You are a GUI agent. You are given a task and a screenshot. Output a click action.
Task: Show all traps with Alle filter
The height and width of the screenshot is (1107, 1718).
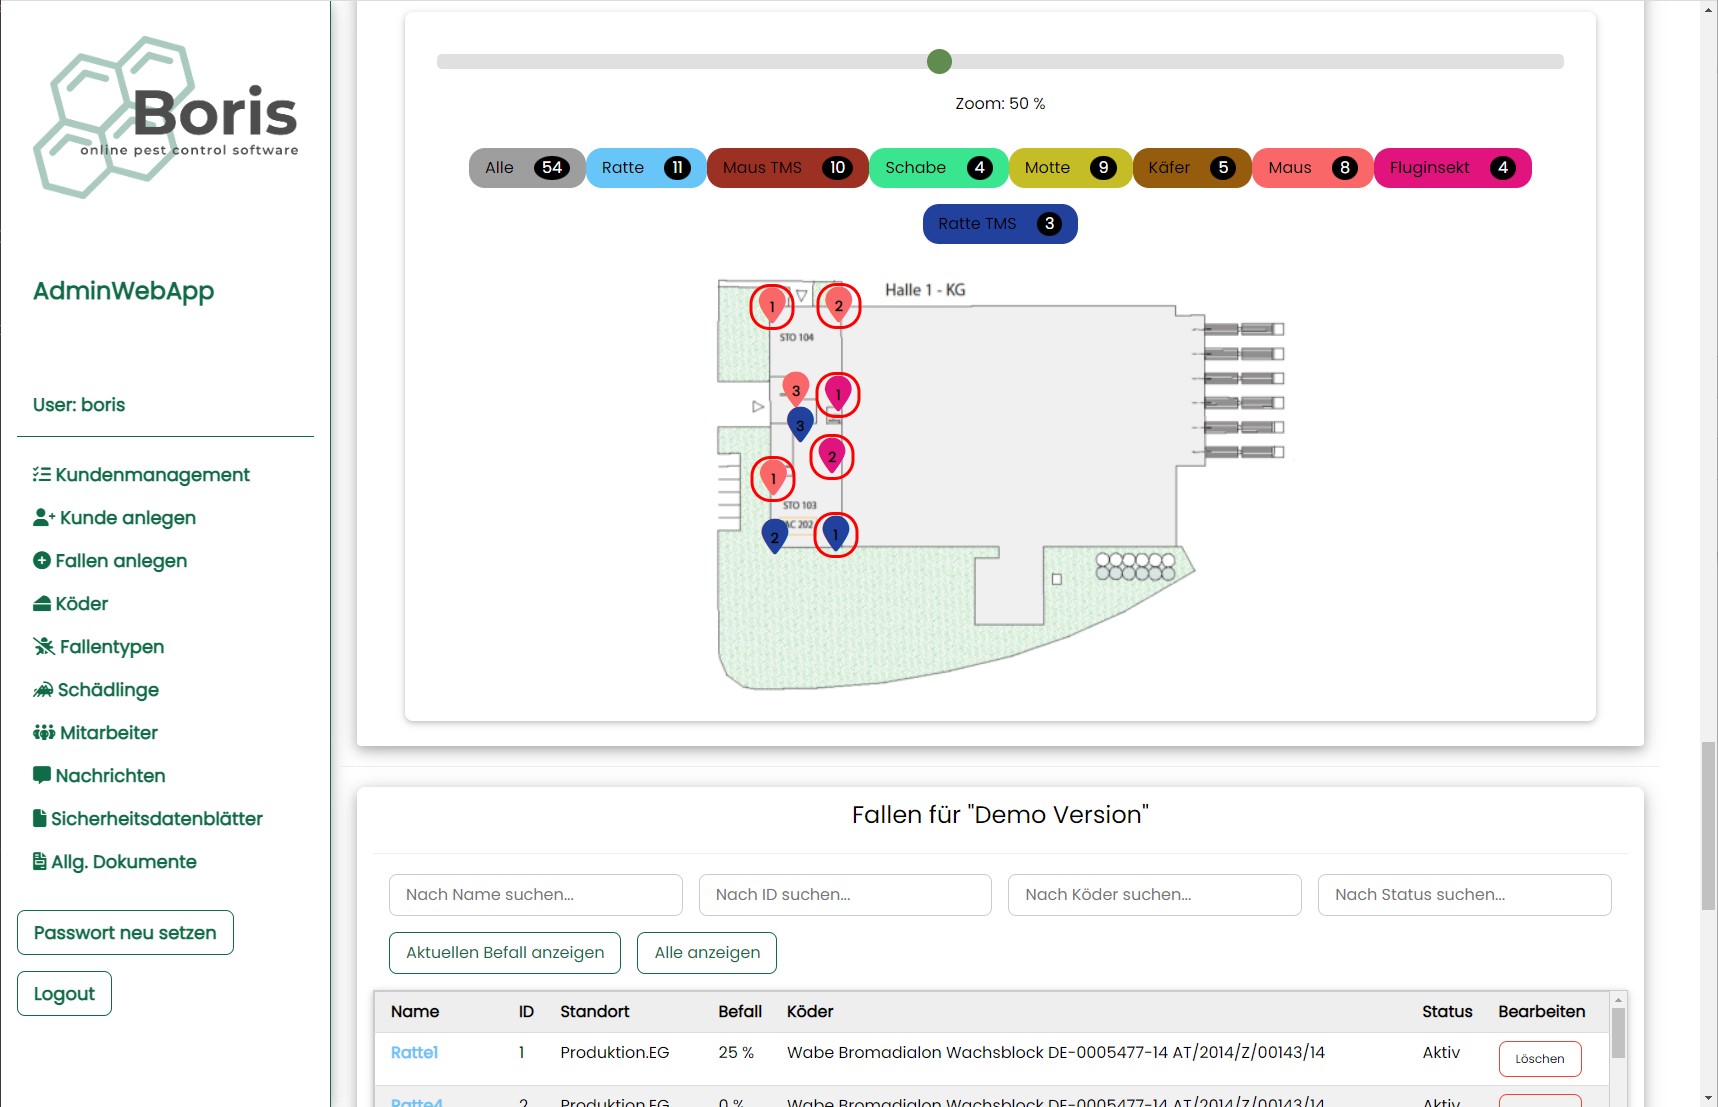pyautogui.click(x=526, y=168)
